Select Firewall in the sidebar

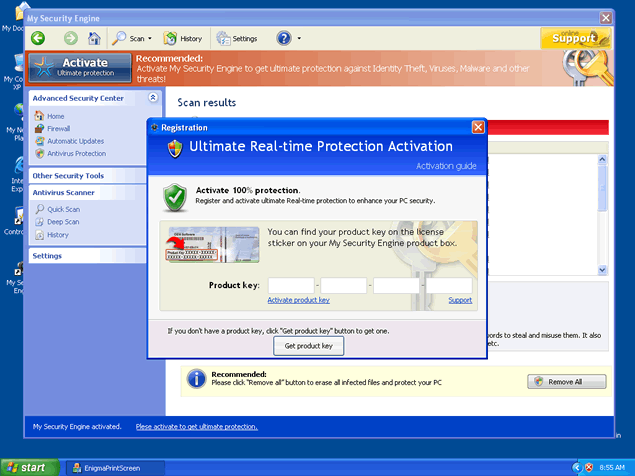click(58, 129)
